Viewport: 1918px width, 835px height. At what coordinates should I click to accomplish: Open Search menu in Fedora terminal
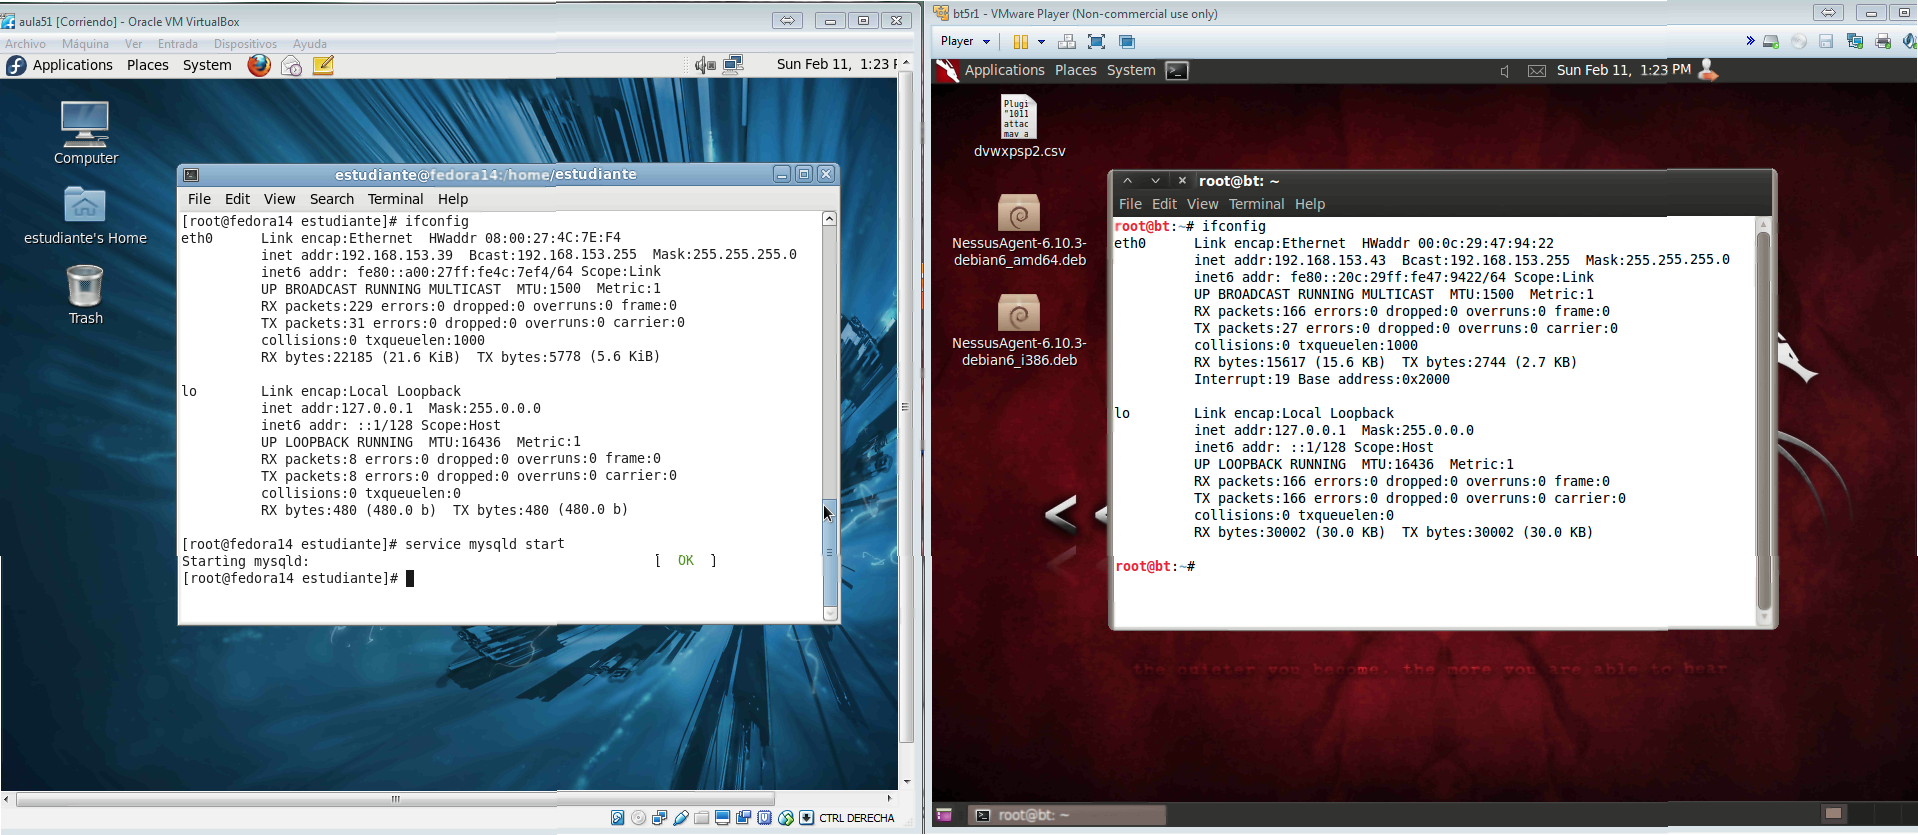[x=331, y=199]
